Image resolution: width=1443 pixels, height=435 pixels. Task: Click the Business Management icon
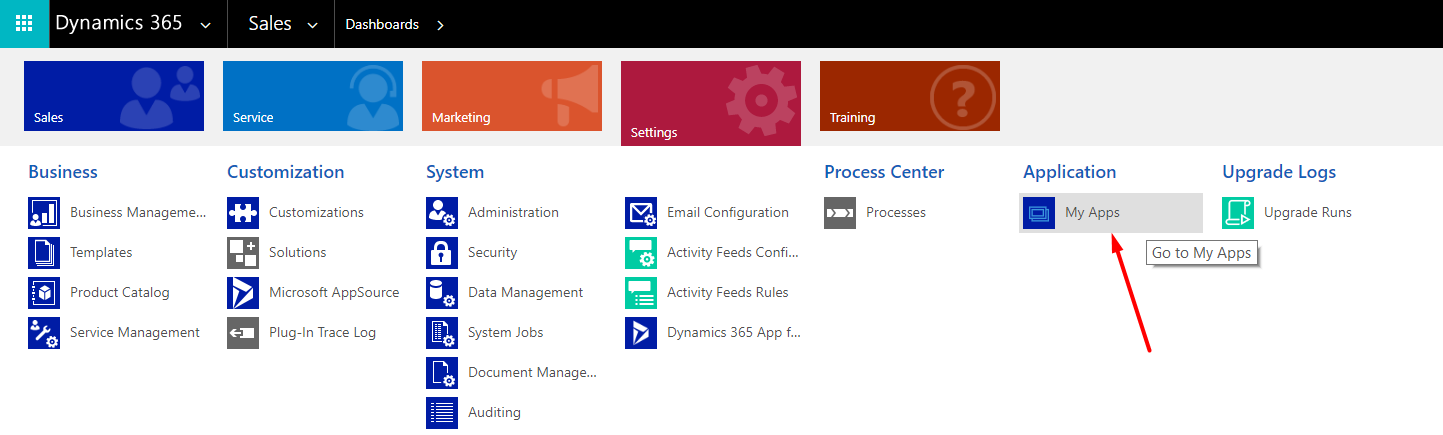[44, 213]
